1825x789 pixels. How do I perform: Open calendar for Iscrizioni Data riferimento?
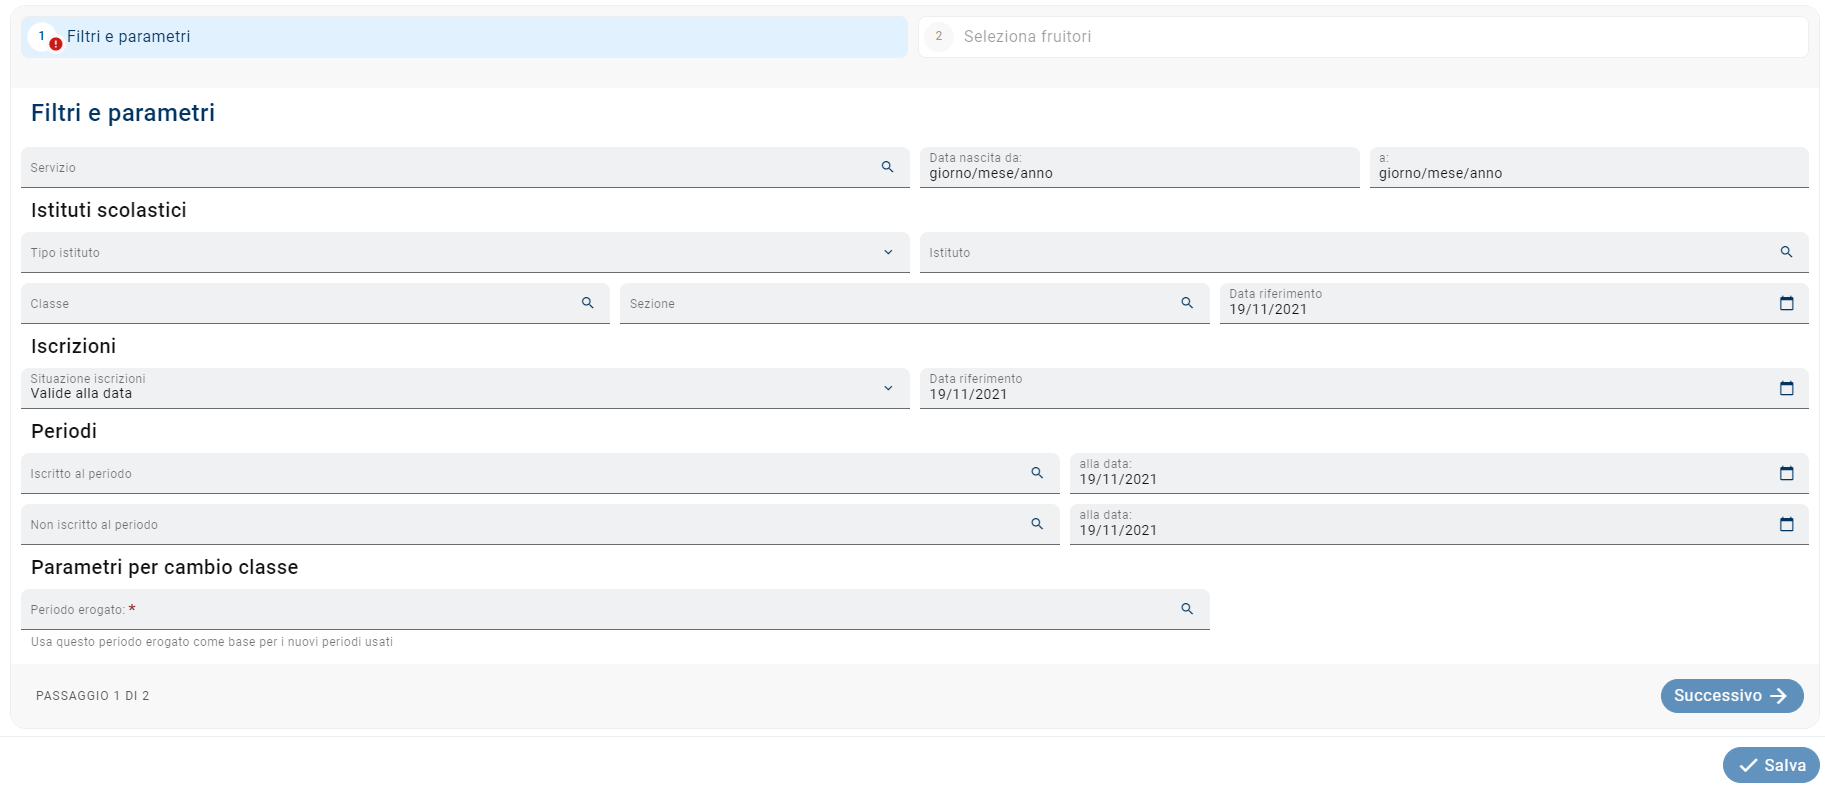[1787, 388]
